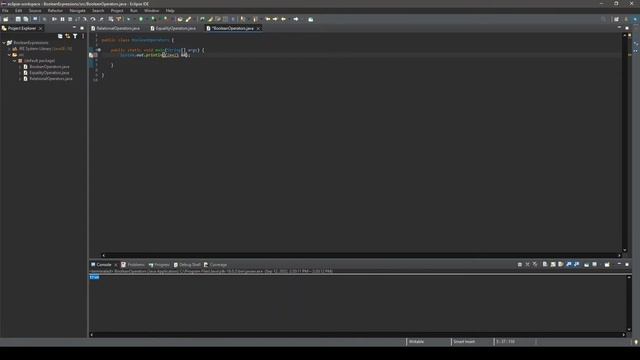Click the editor horizontal scrollbar
The height and width of the screenshot is (360, 640).
pyautogui.click(x=361, y=255)
